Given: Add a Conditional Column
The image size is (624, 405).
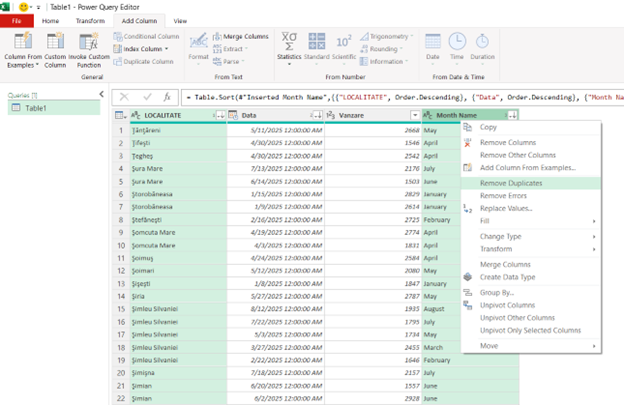Looking at the screenshot, I should [146, 36].
